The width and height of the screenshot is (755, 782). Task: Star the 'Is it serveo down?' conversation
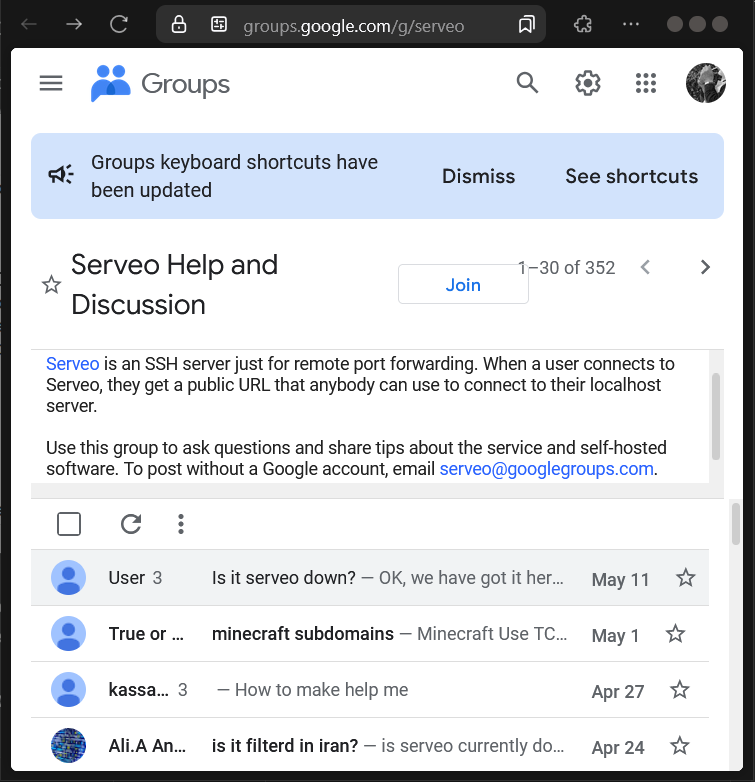point(686,578)
